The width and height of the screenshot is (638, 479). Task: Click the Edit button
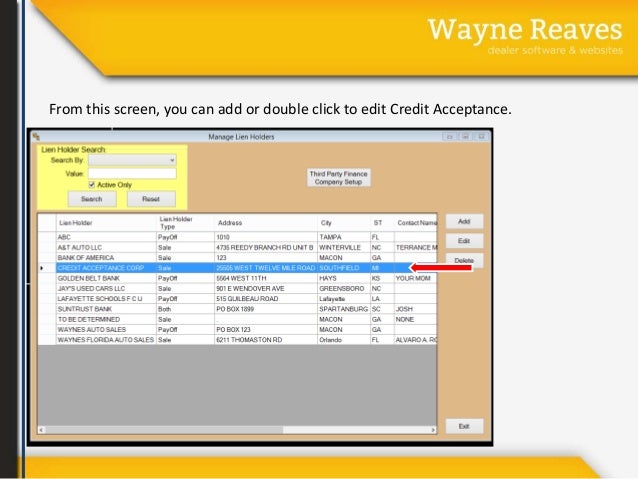pos(464,241)
